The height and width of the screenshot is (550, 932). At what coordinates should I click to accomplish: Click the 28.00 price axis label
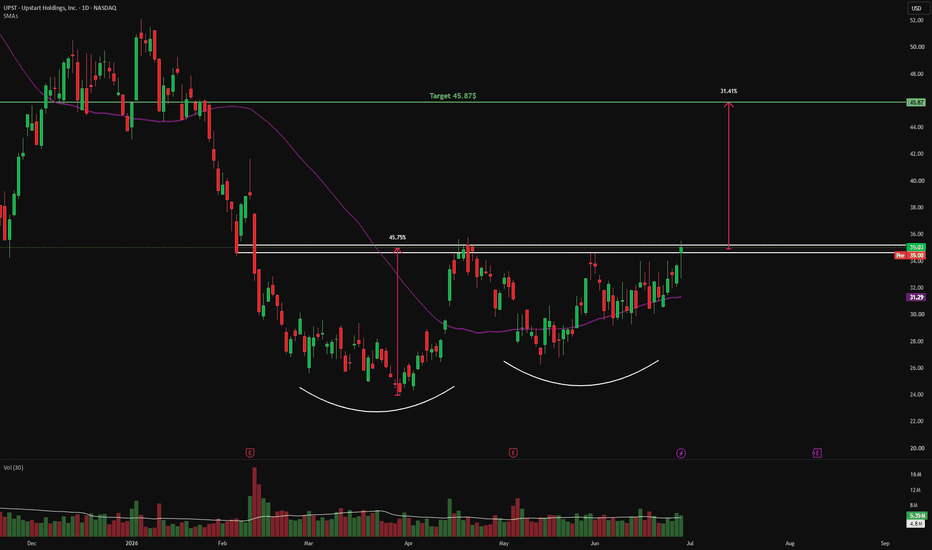point(917,341)
